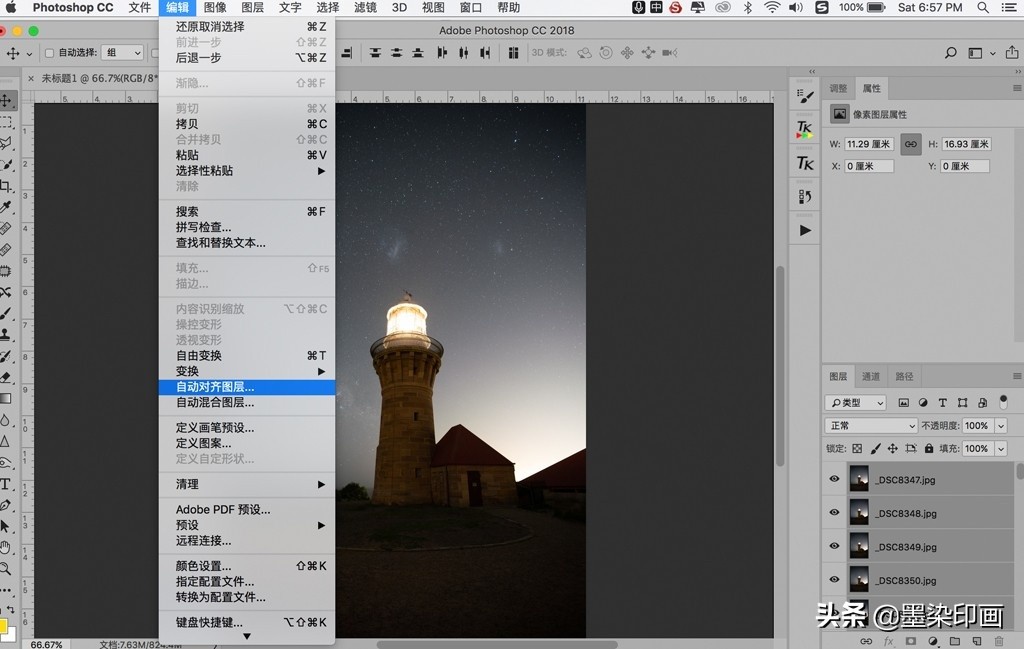Click the width (W) input field
This screenshot has height=649, width=1024.
coord(868,144)
